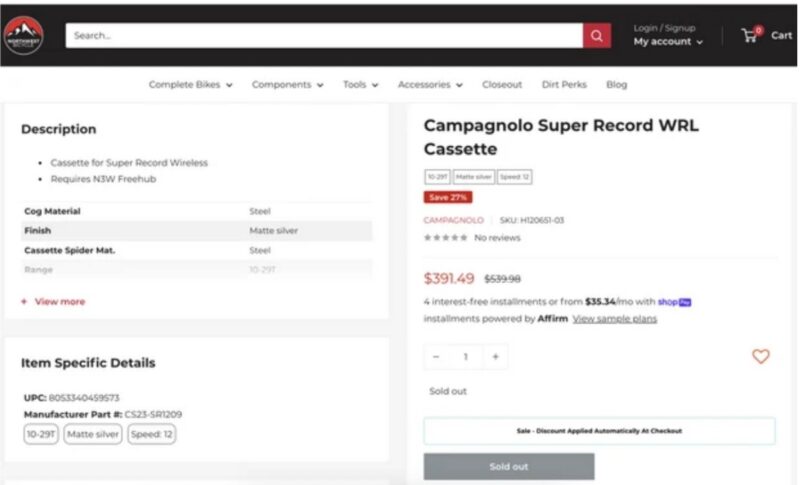800x485 pixels.
Task: Click the Cassette Spider Mat. row
Action: (196, 250)
